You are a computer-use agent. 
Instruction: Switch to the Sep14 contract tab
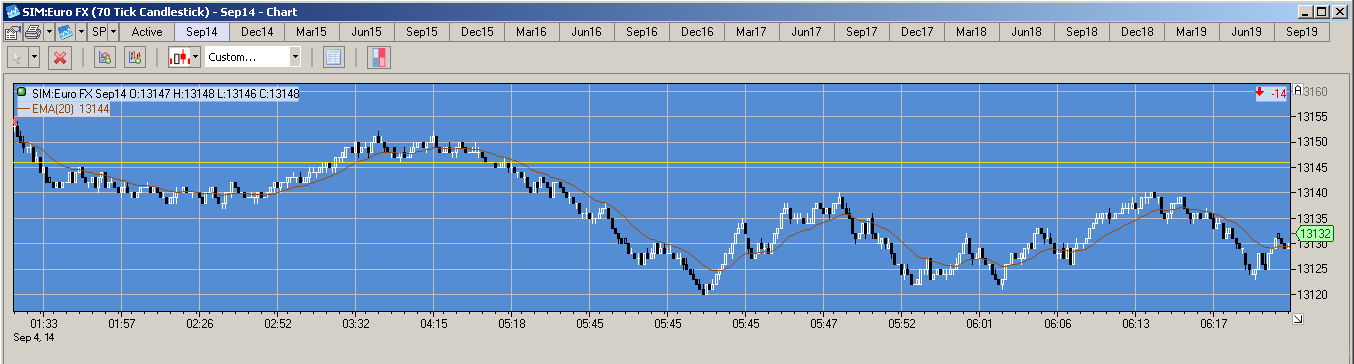pyautogui.click(x=202, y=31)
